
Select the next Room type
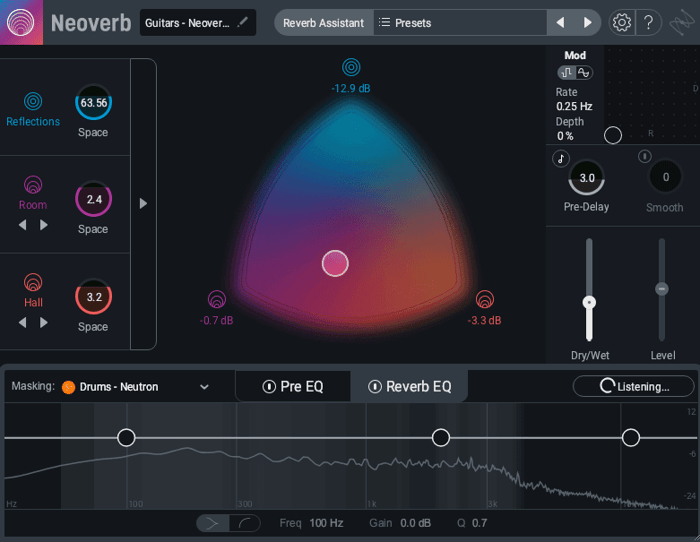(x=44, y=225)
